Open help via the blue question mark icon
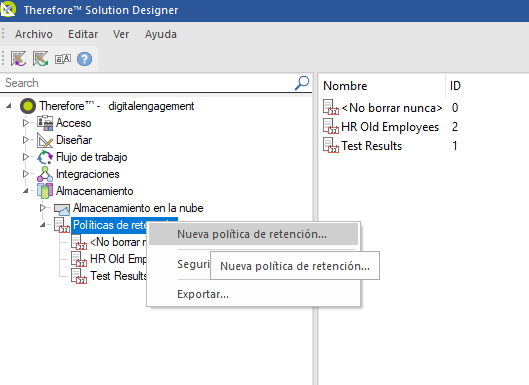The height and width of the screenshot is (385, 529). click(x=84, y=59)
